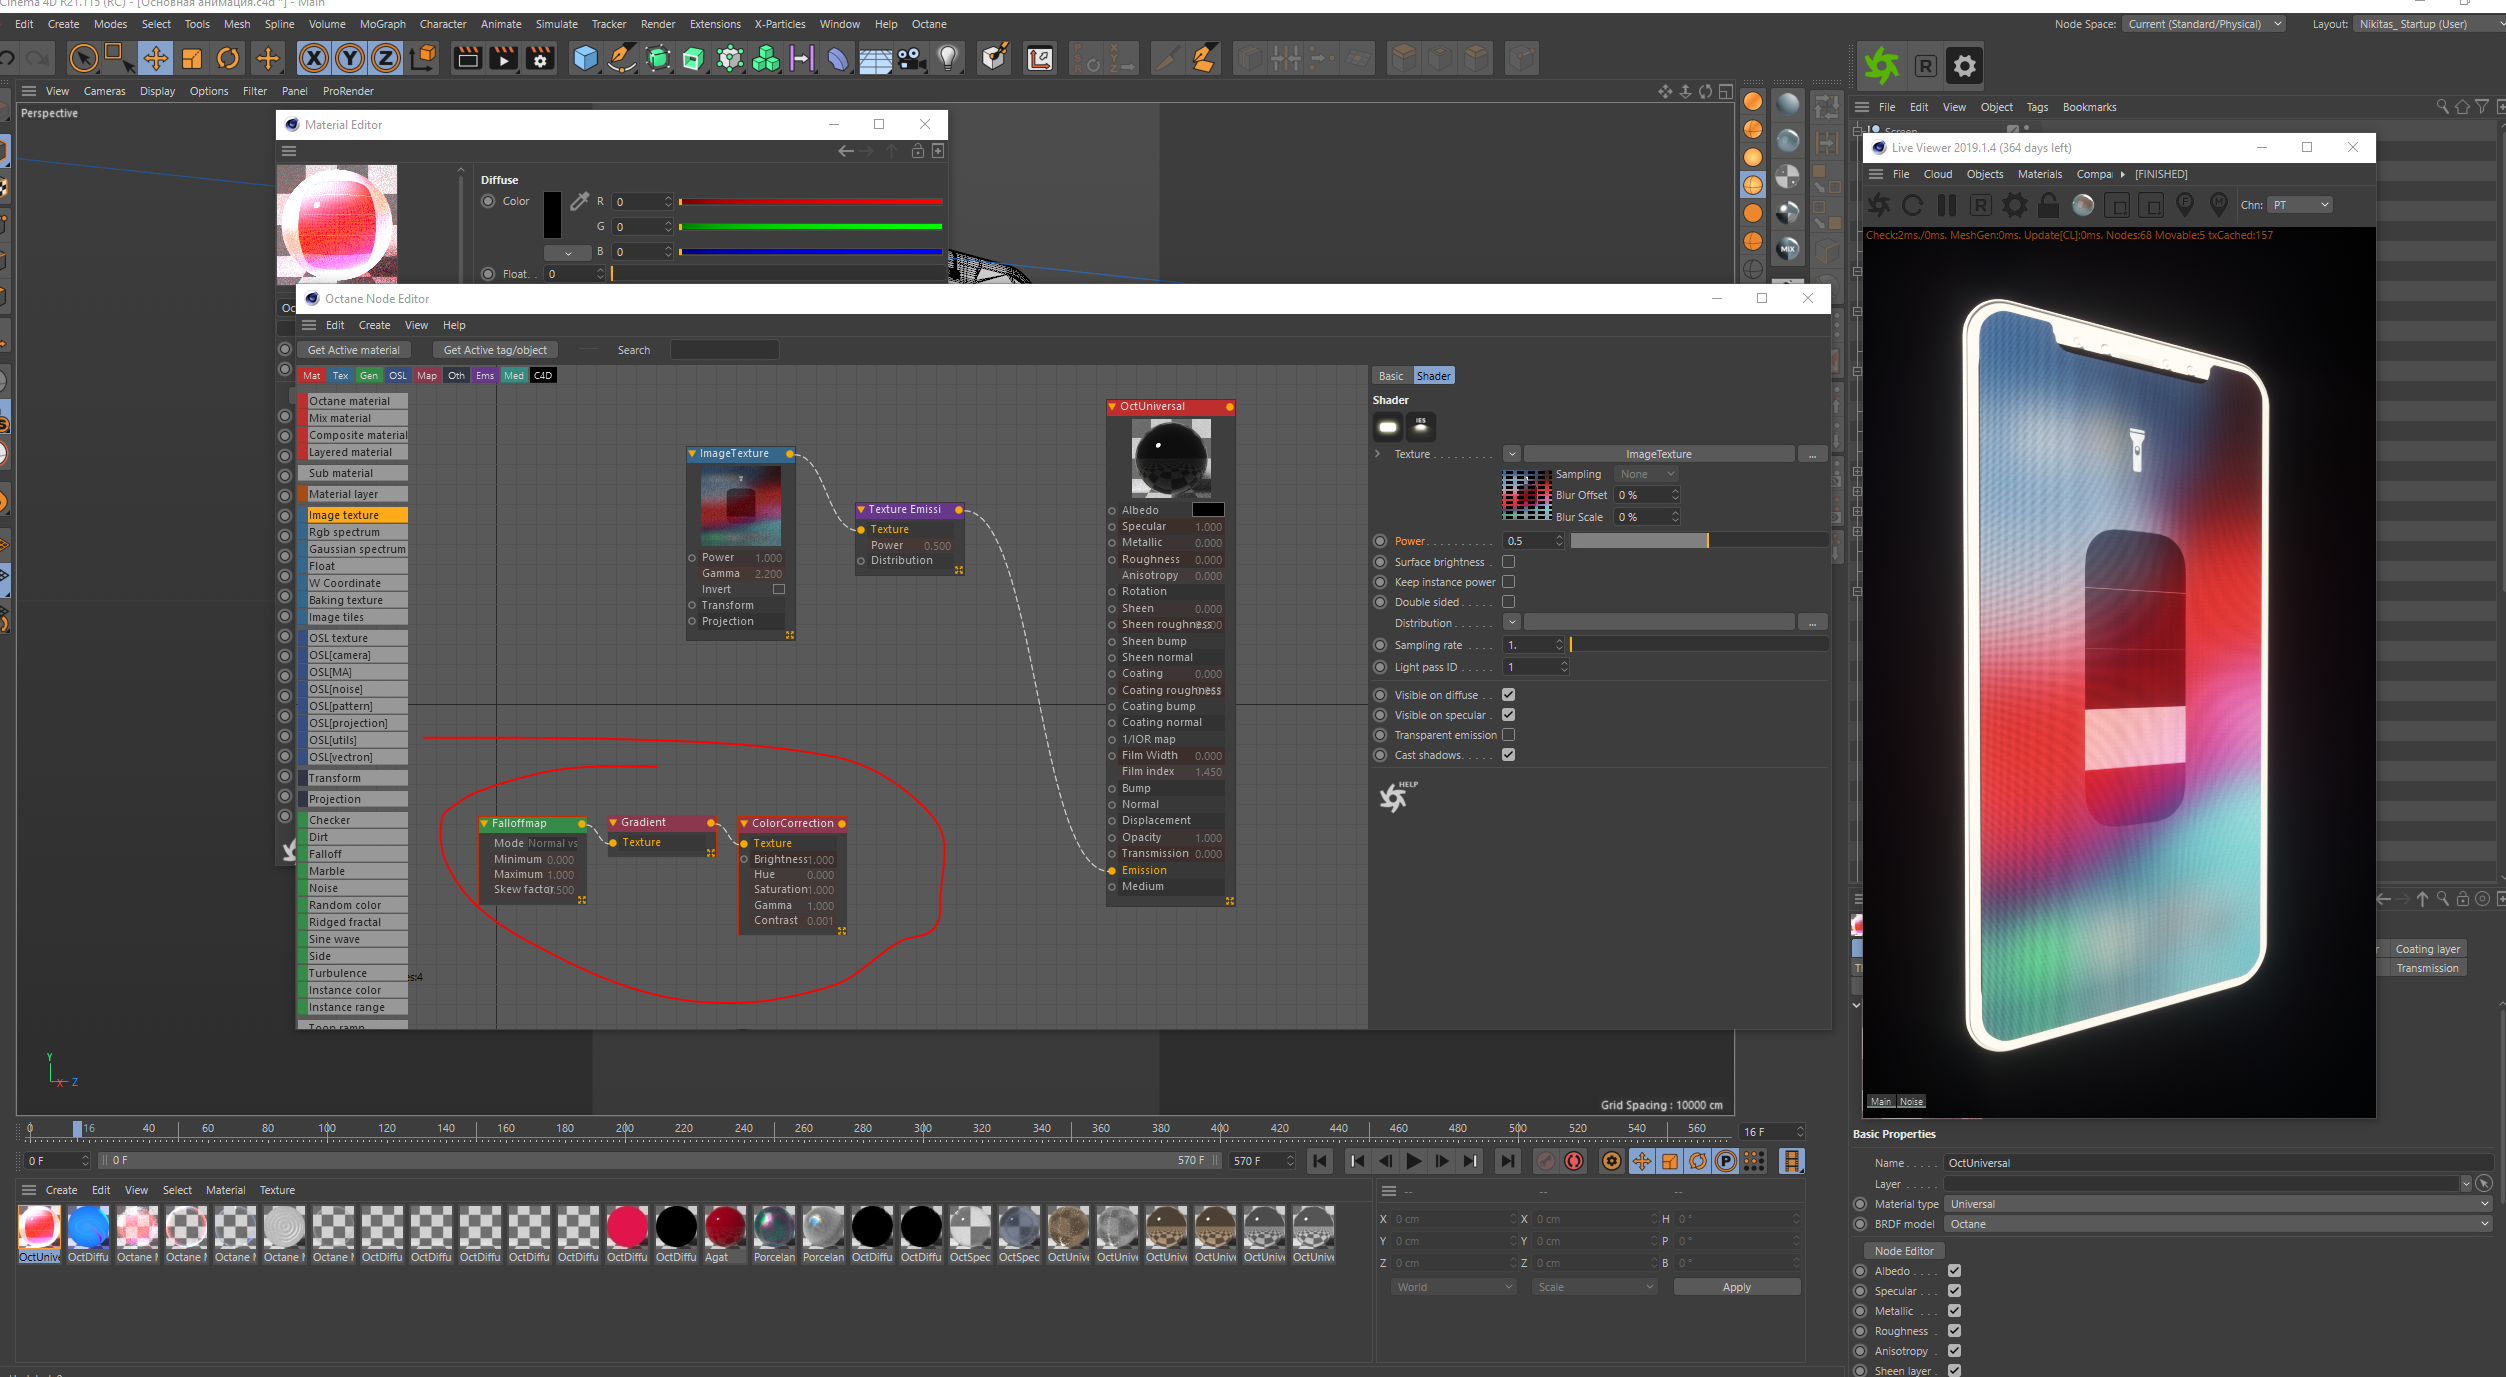This screenshot has height=1377, width=2506.
Task: Expand the Sampling None dropdown
Action: pos(1646,474)
